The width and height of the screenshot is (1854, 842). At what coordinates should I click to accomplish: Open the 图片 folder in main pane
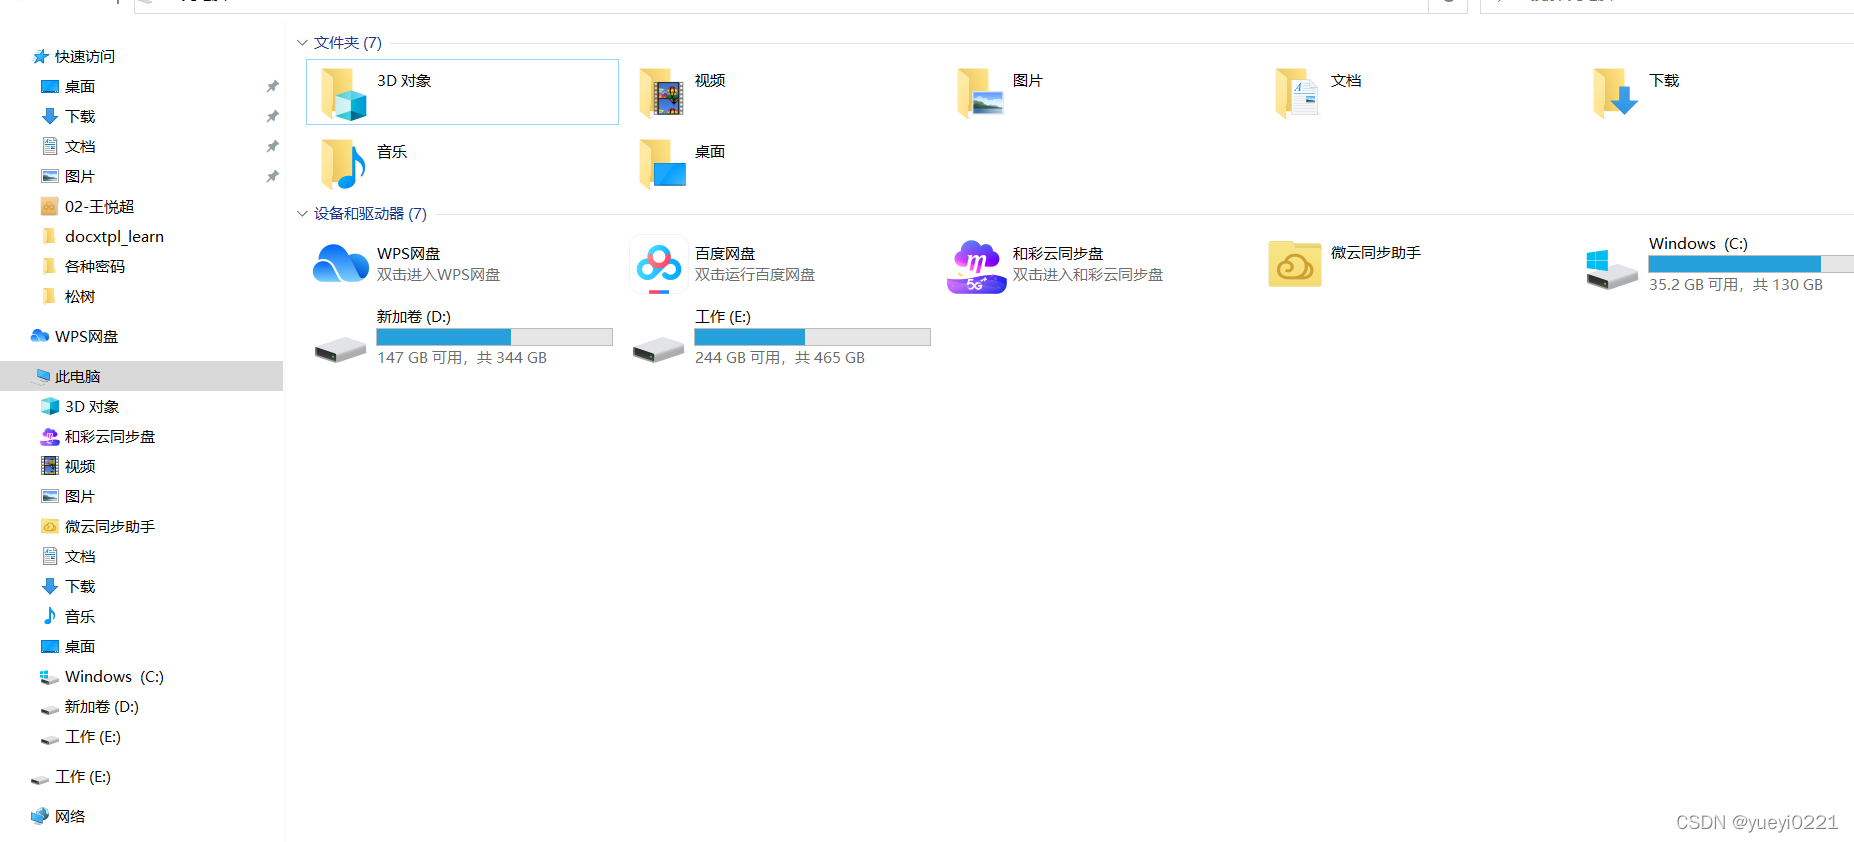(x=980, y=93)
